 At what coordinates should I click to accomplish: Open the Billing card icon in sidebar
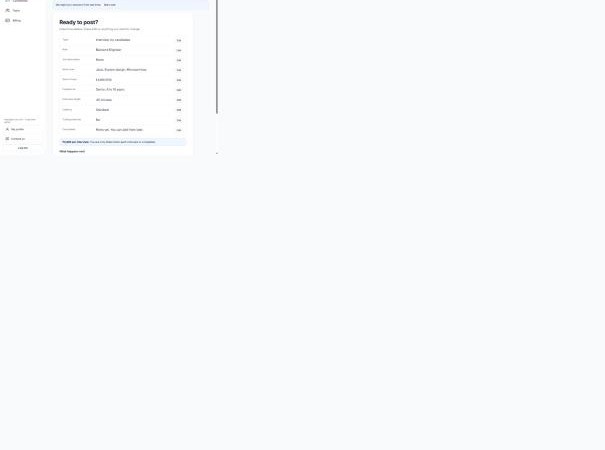point(7,20)
